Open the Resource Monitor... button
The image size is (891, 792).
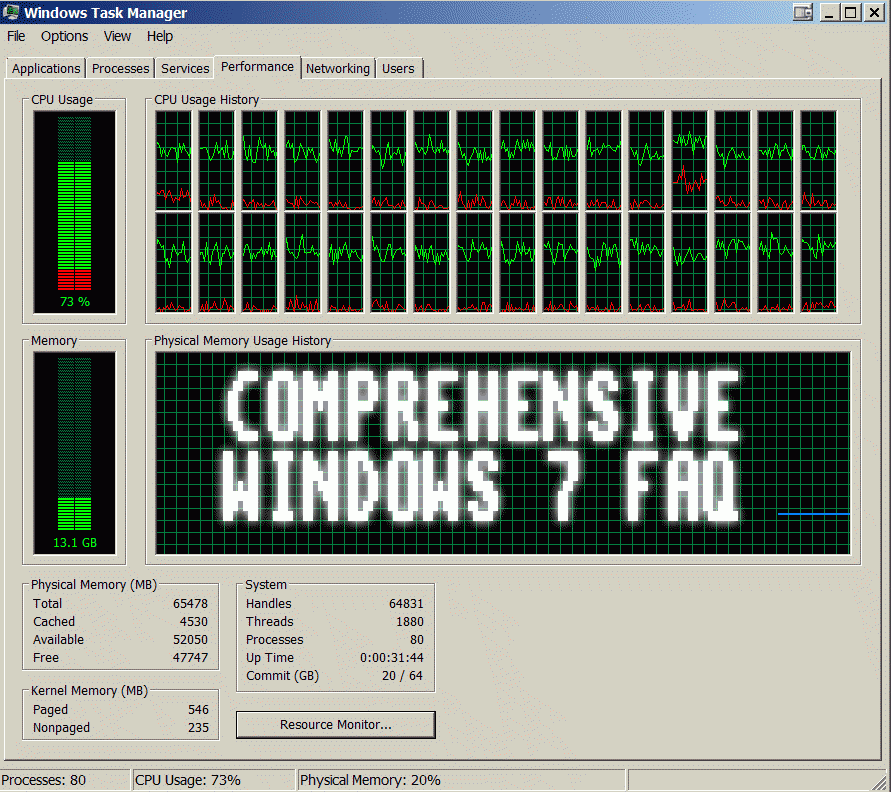click(336, 724)
